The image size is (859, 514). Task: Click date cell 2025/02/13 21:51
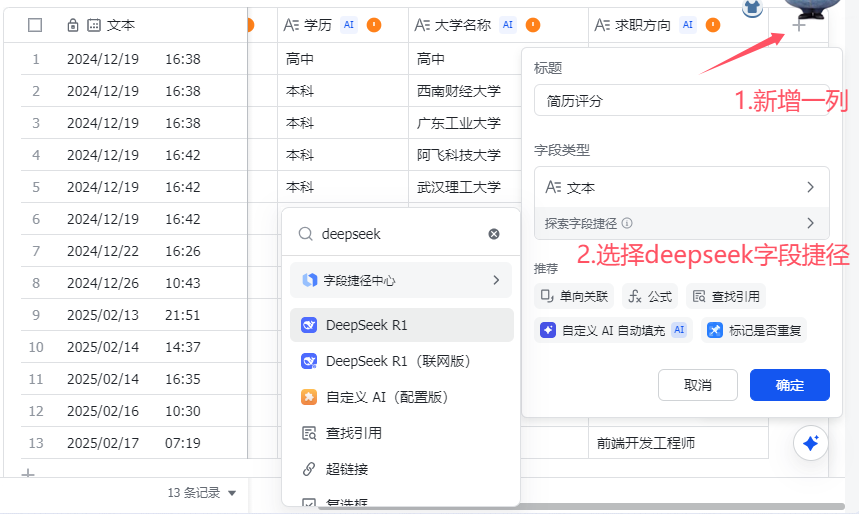pyautogui.click(x=134, y=315)
